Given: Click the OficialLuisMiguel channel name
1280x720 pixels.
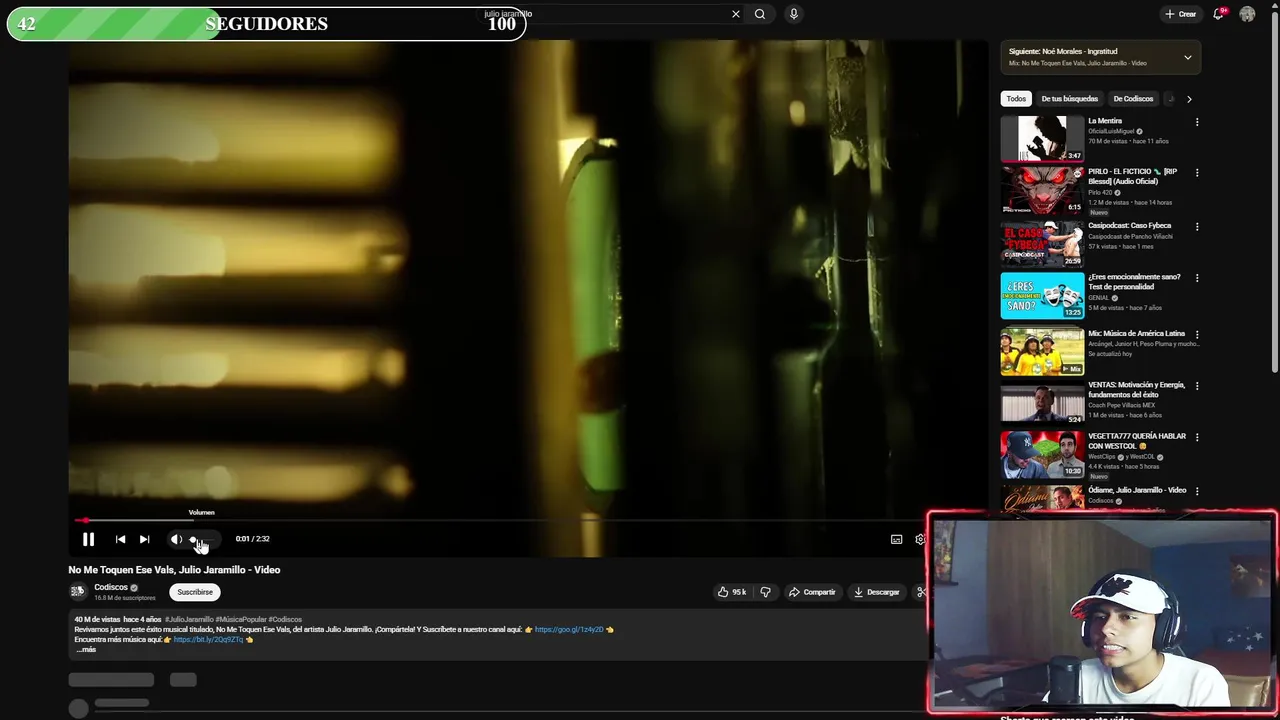Looking at the screenshot, I should (1111, 131).
